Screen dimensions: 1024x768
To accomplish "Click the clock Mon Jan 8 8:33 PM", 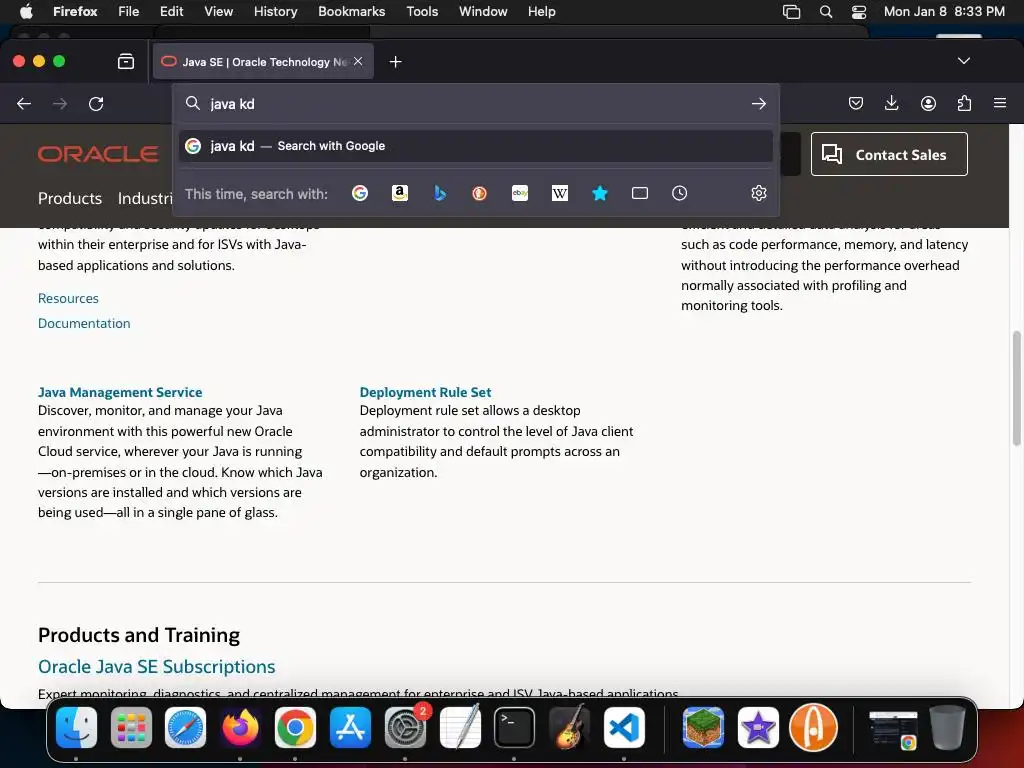I will pyautogui.click(x=944, y=11).
